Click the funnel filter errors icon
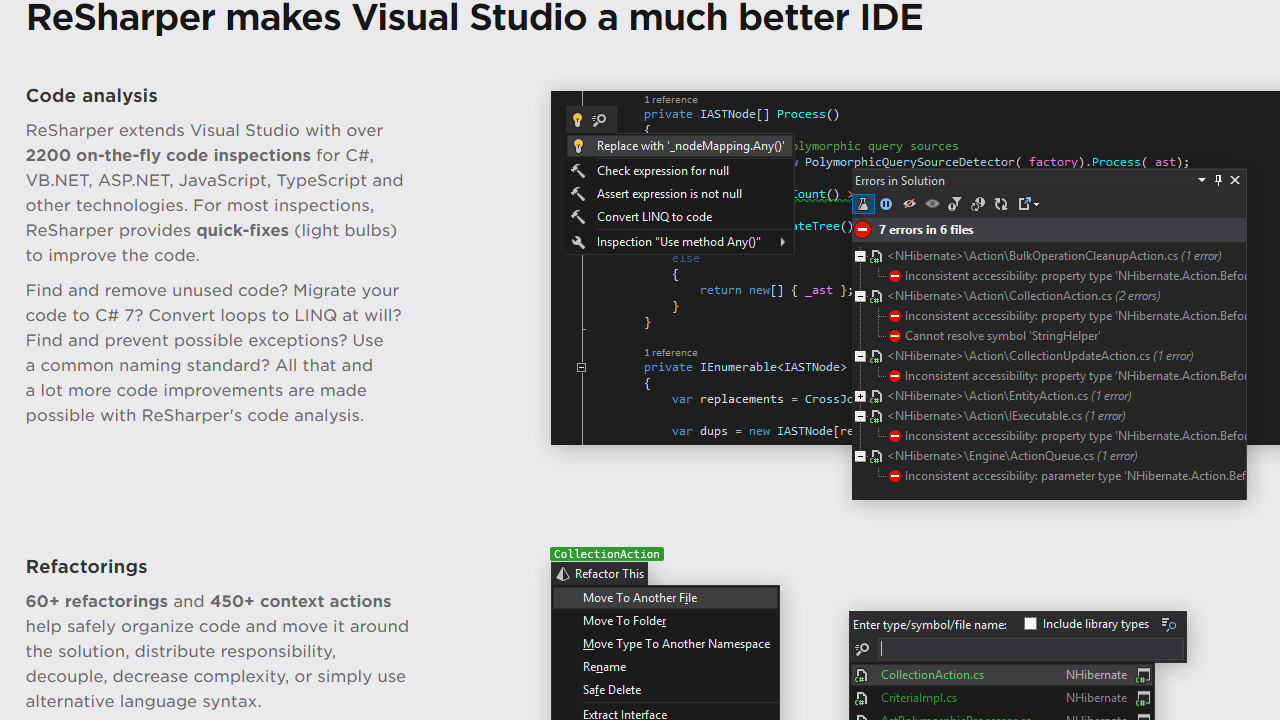This screenshot has height=720, width=1280. point(954,204)
